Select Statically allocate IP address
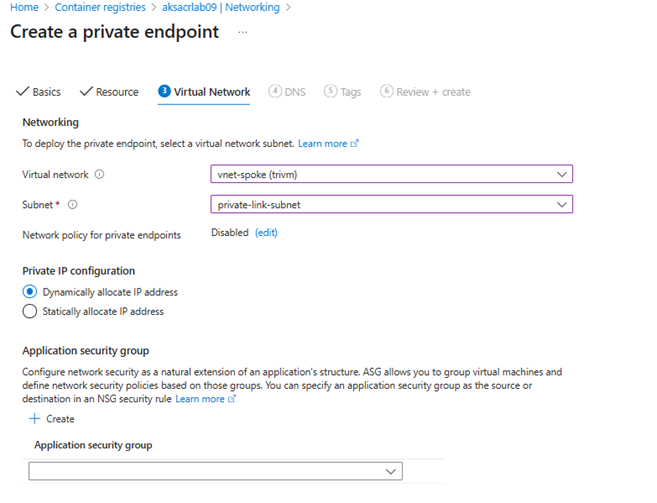The width and height of the screenshot is (657, 503). click(x=30, y=311)
